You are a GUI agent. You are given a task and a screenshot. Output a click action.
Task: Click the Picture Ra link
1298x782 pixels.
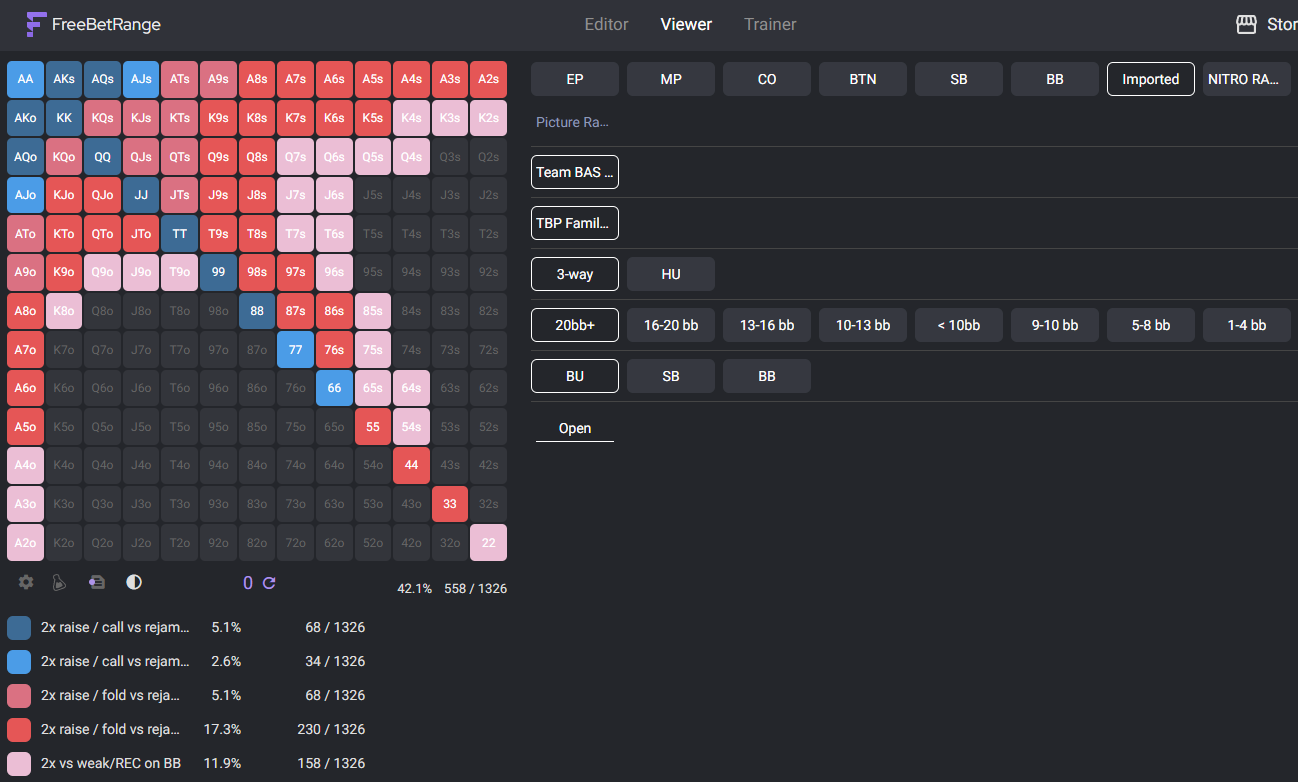[x=572, y=121]
